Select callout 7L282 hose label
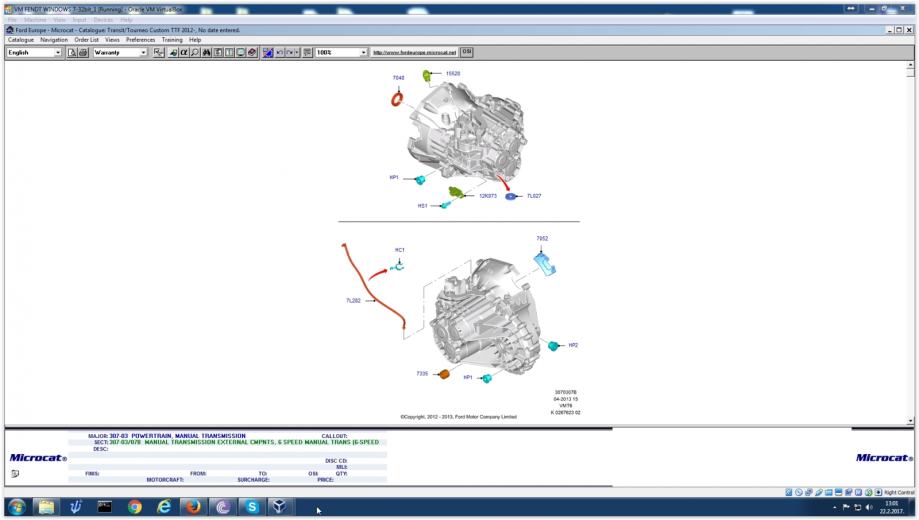The height and width of the screenshot is (520, 919). [353, 301]
